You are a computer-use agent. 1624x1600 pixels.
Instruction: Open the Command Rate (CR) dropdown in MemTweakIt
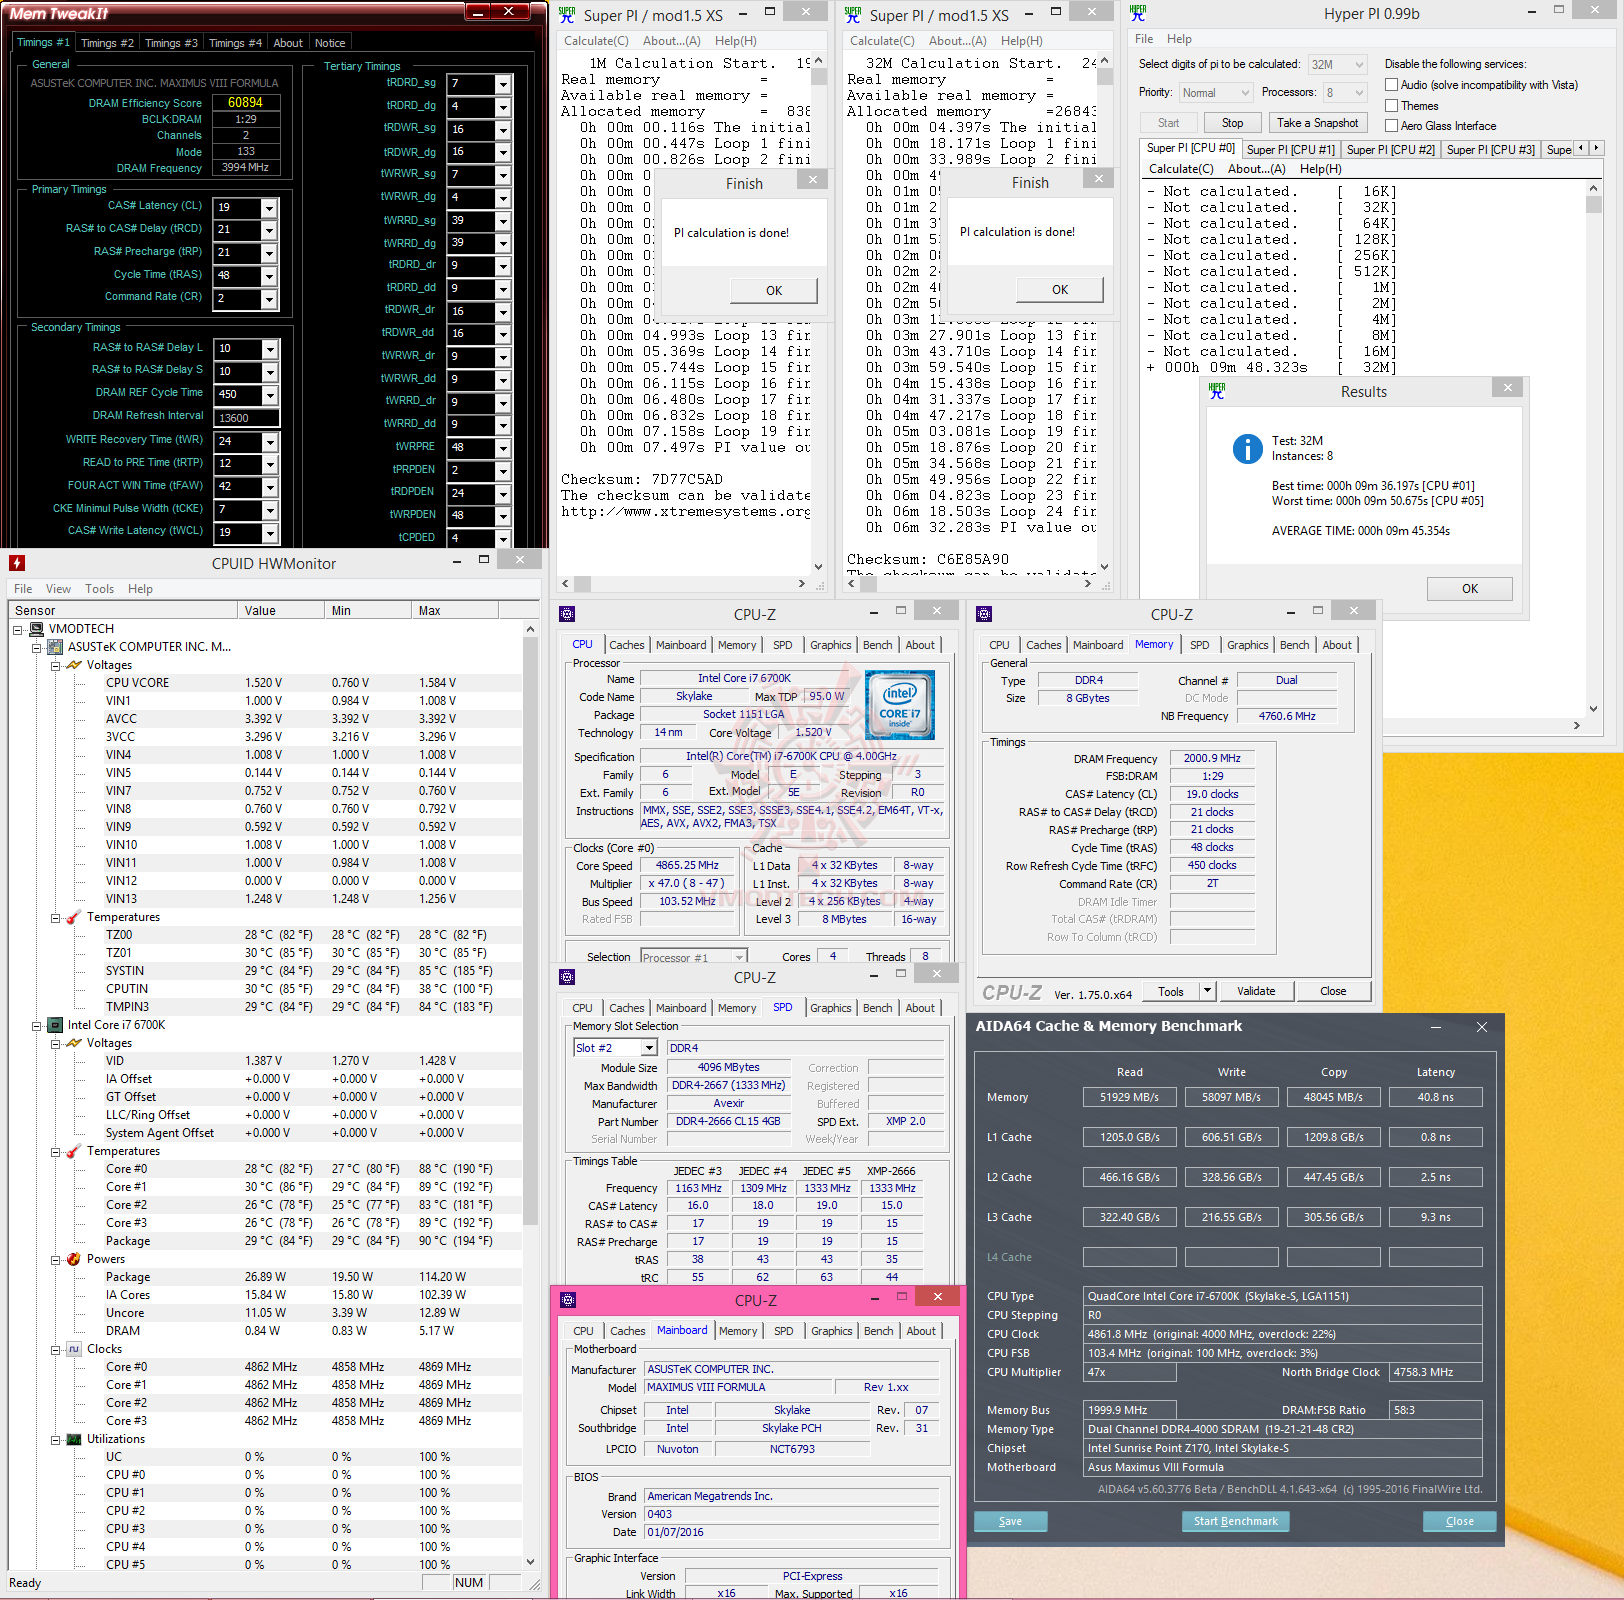point(269,299)
